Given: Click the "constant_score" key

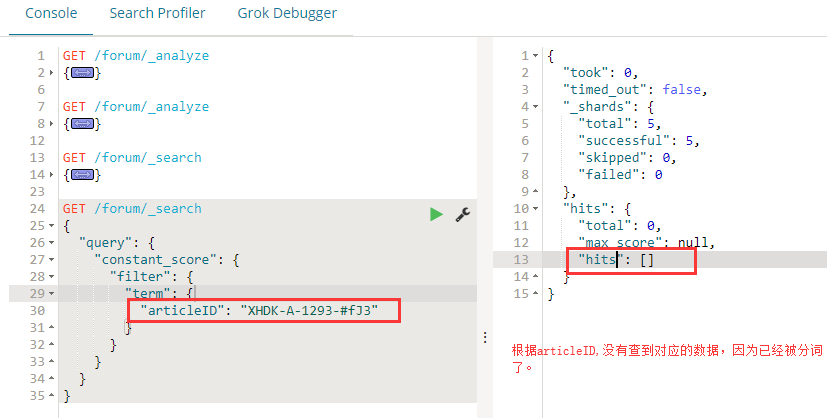Looking at the screenshot, I should pos(159,260).
